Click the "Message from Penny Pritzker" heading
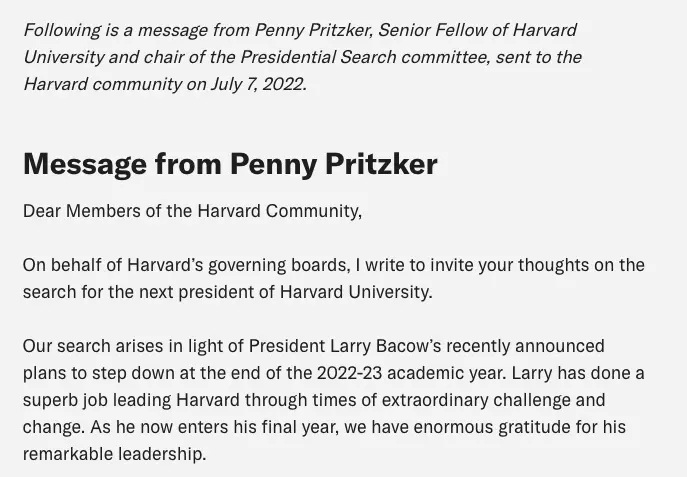The width and height of the screenshot is (687, 477). click(230, 164)
